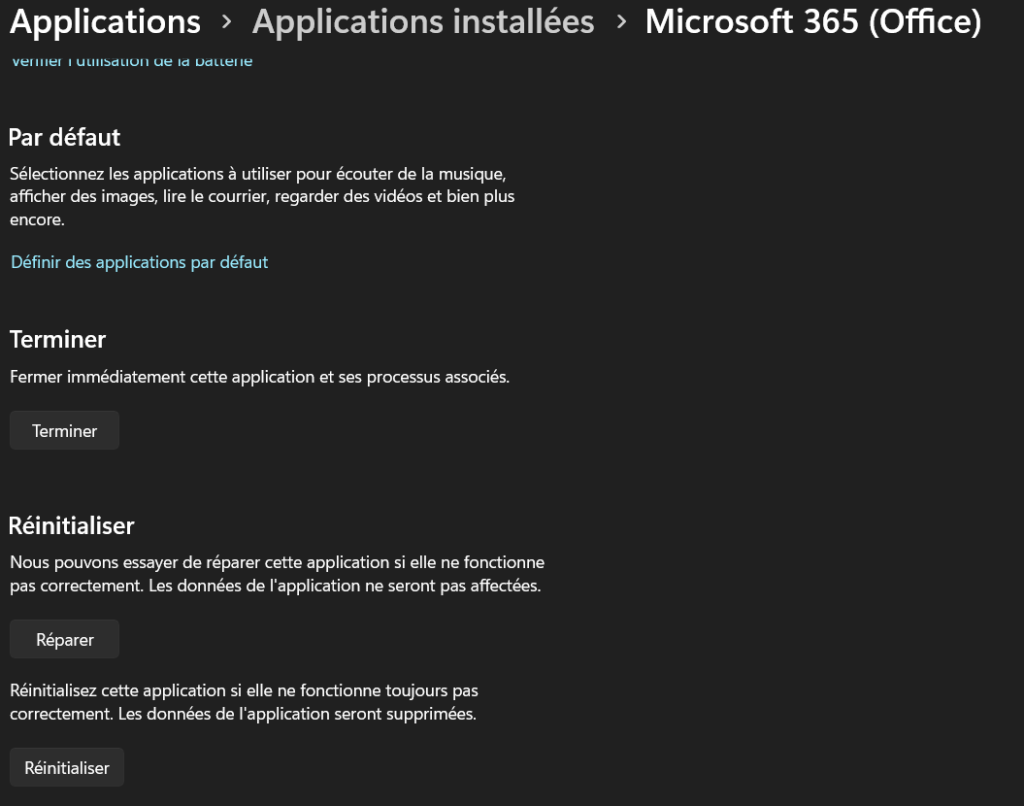Viewport: 1024px width, 806px height.
Task: Select the Terminer section heading
Action: coord(57,340)
